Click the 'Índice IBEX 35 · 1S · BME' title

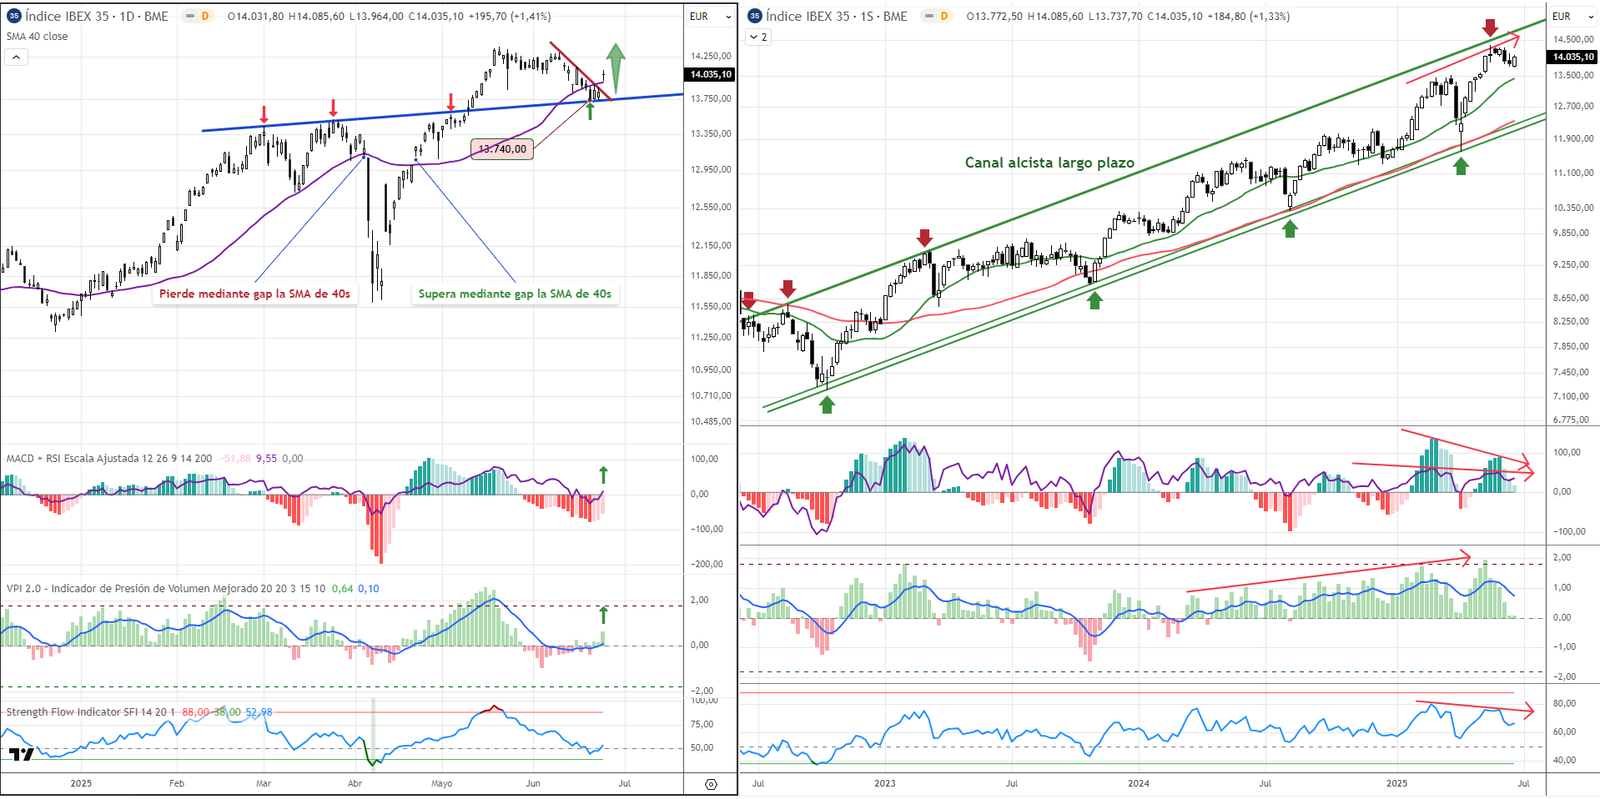(x=837, y=16)
